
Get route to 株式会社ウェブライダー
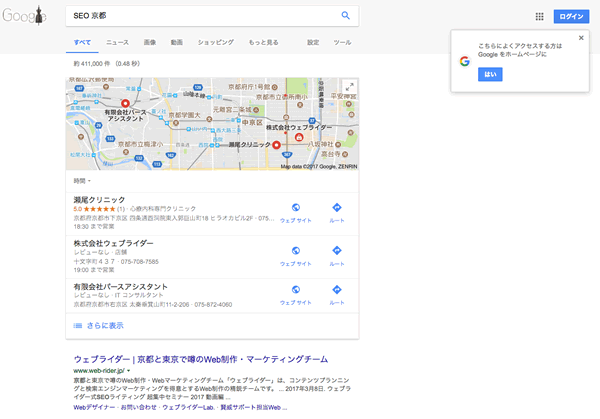337,254
